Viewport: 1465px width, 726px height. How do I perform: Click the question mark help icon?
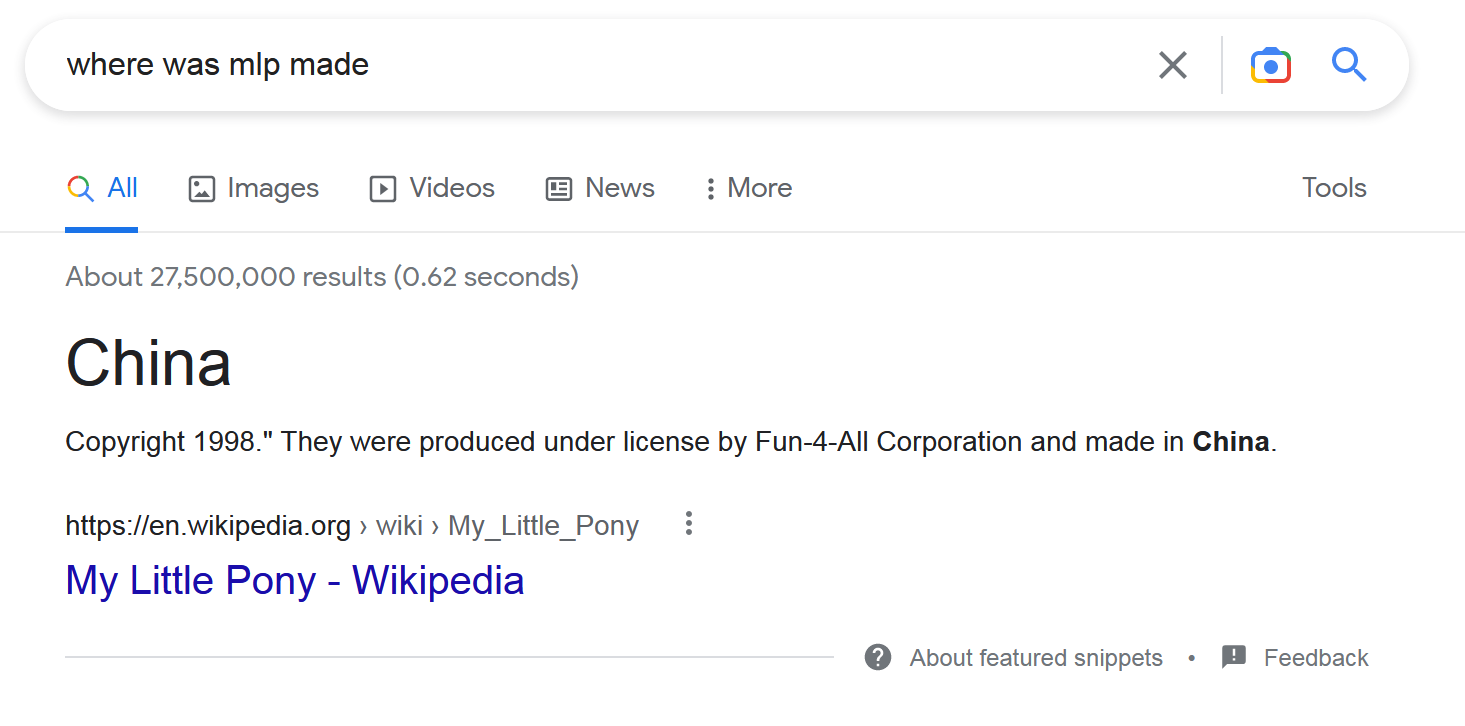coord(878,657)
